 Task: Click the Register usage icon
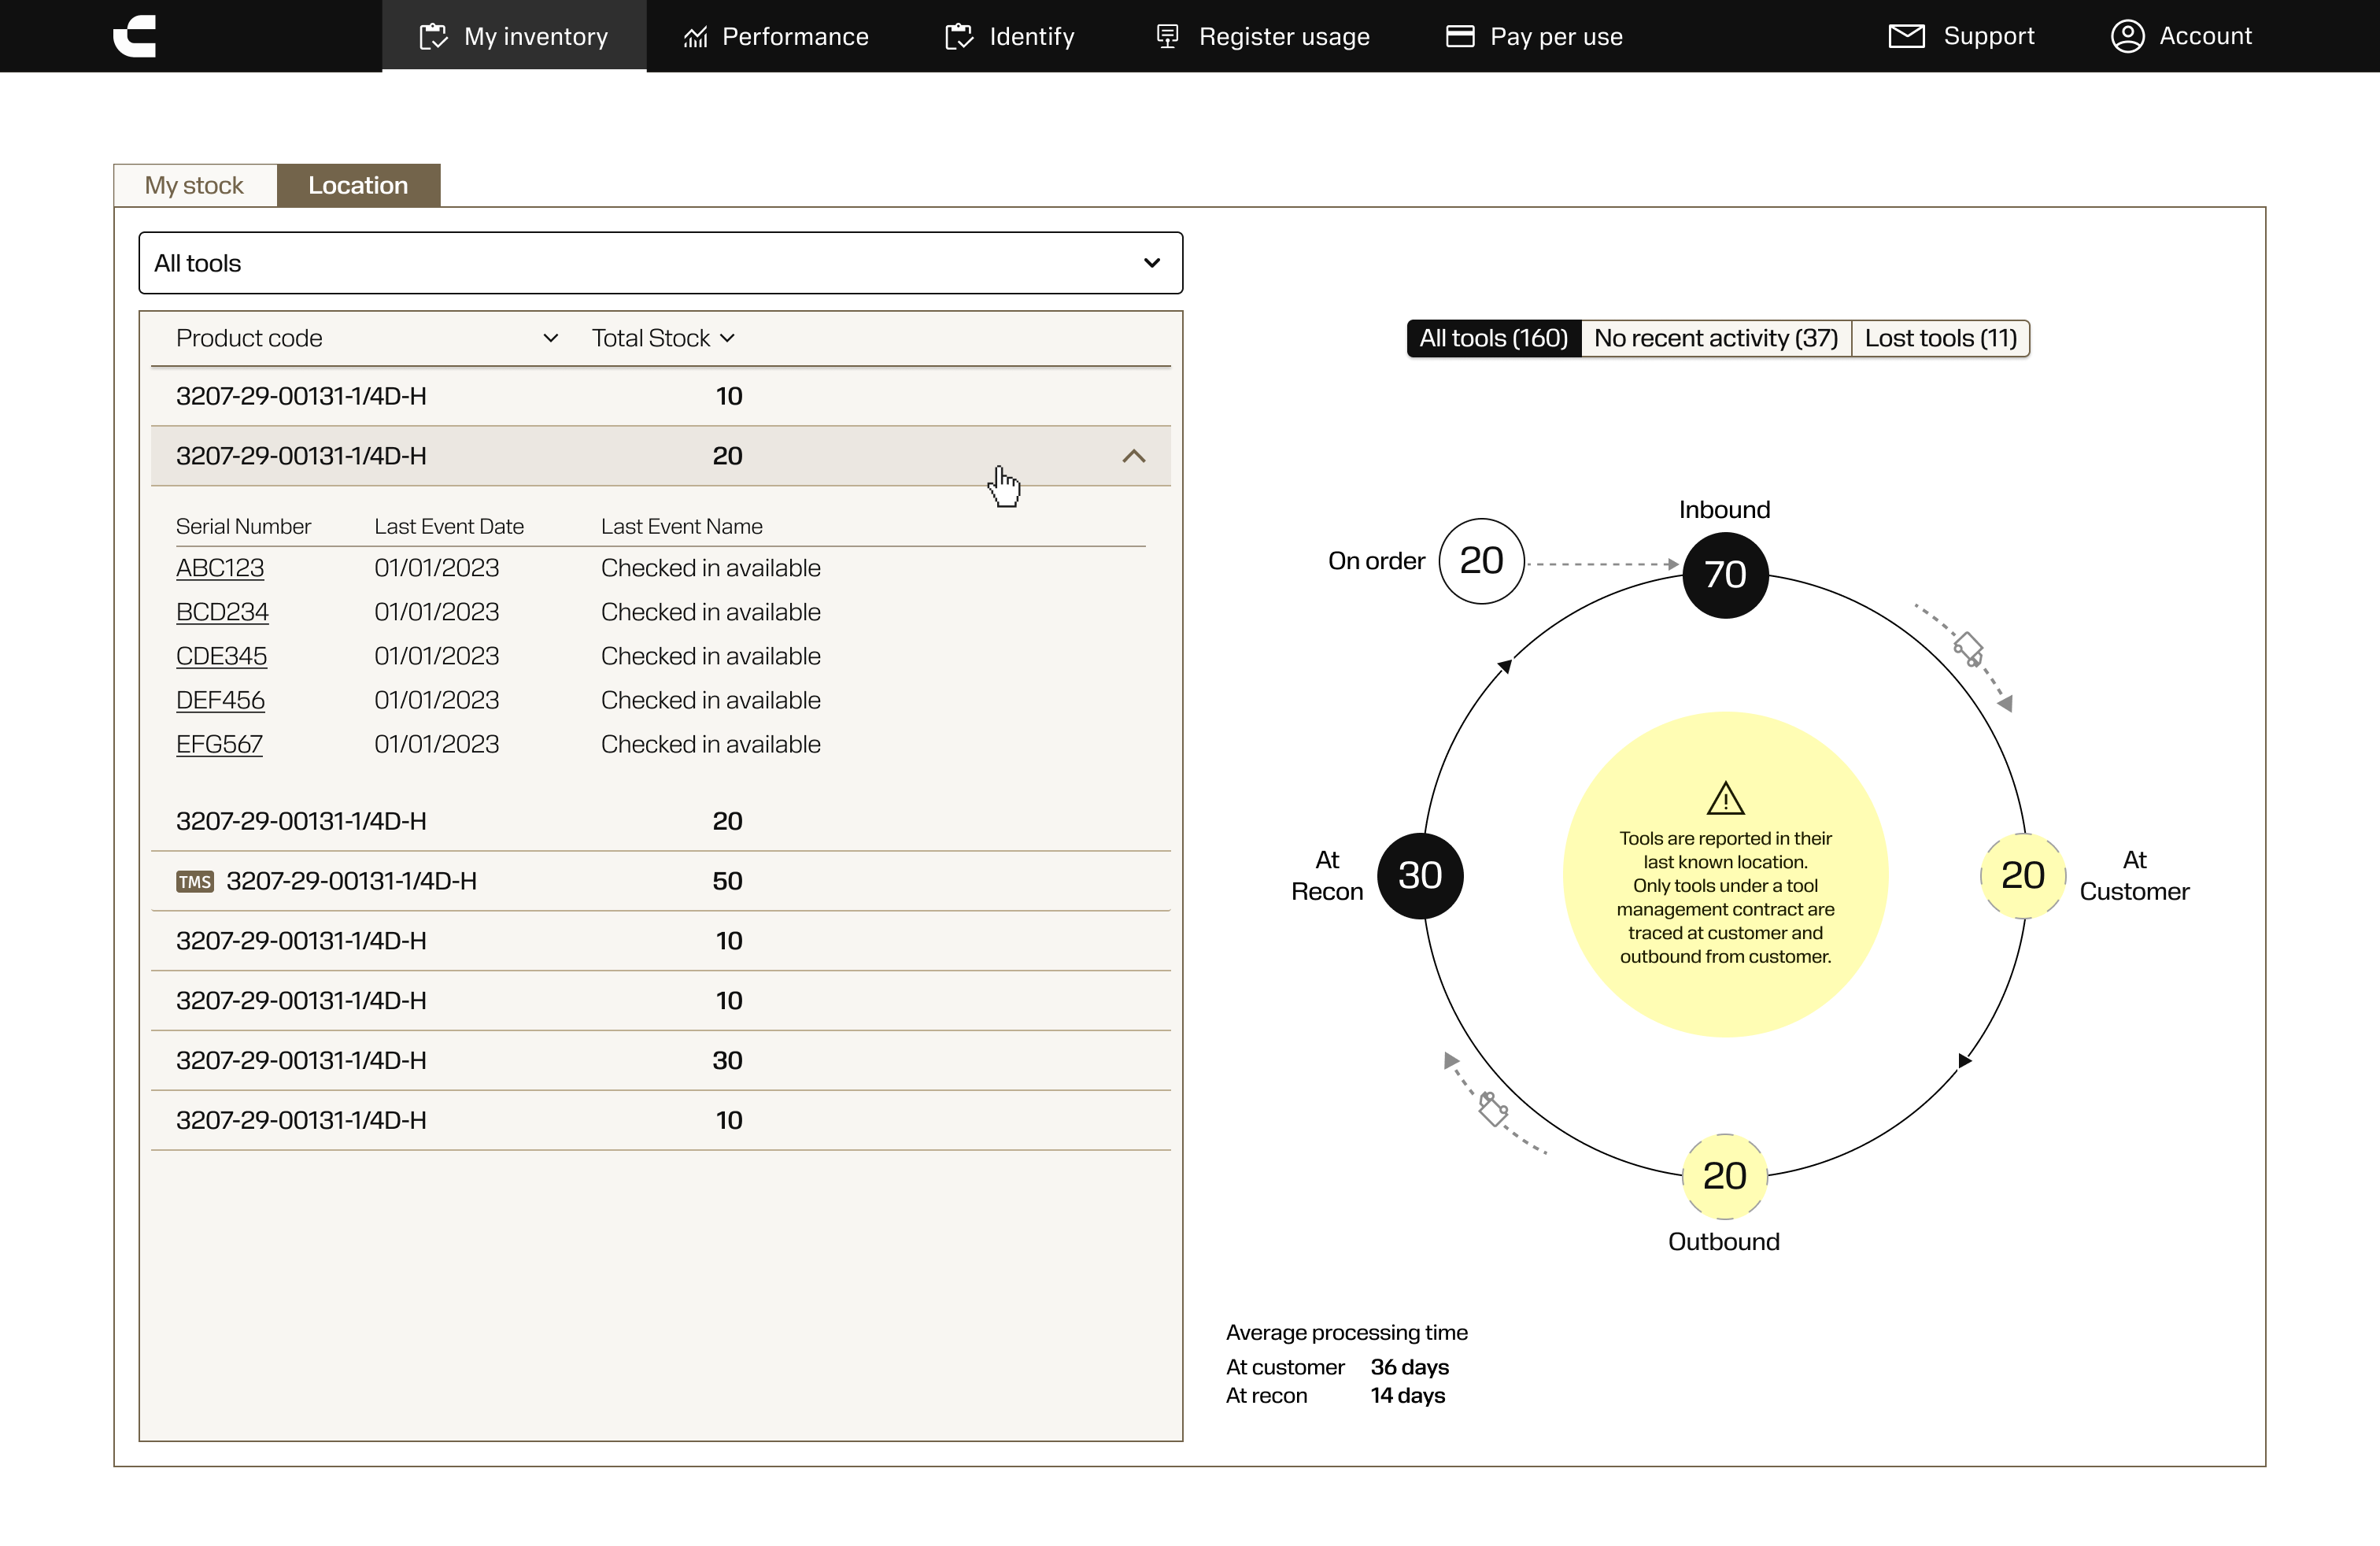[x=1167, y=37]
